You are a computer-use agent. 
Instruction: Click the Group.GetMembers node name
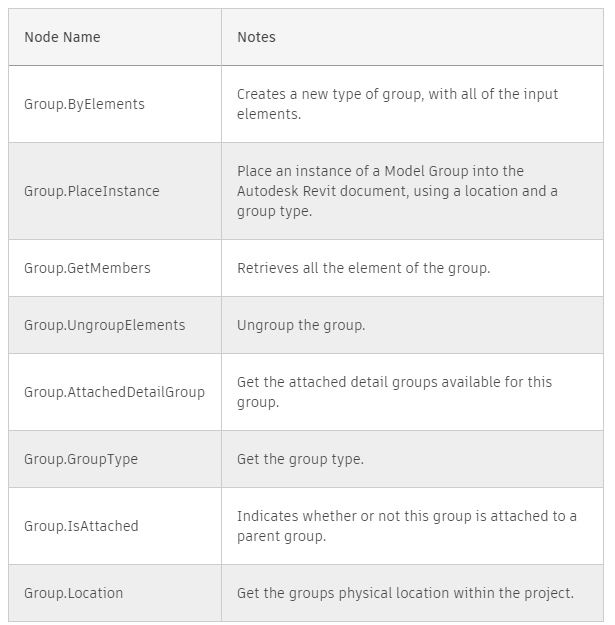pyautogui.click(x=87, y=268)
